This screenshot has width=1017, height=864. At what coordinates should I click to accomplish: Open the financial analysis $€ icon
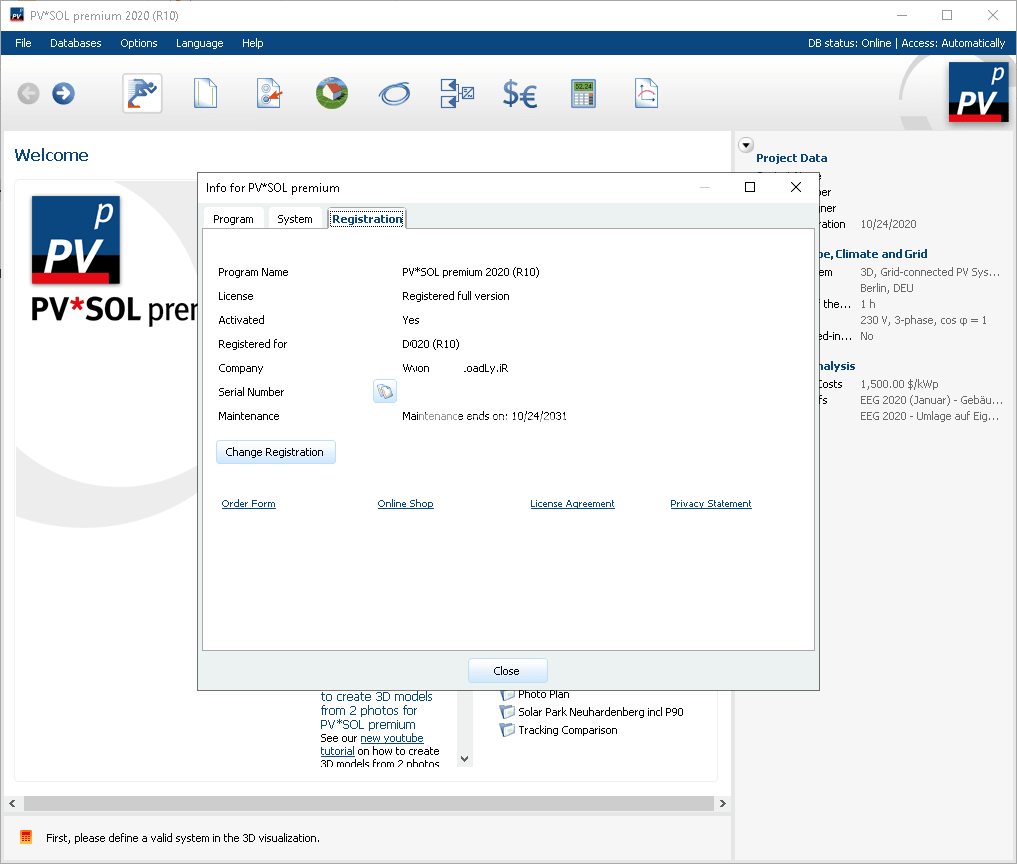click(520, 94)
